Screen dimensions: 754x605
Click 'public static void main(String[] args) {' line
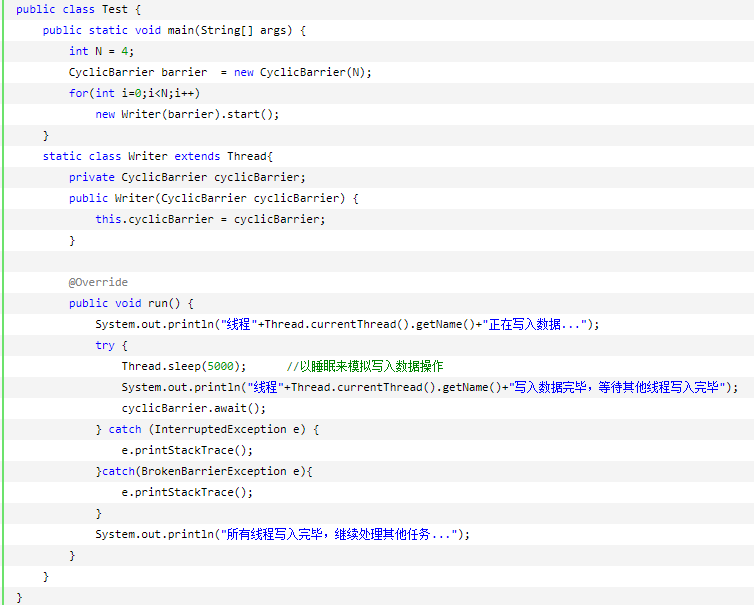174,30
